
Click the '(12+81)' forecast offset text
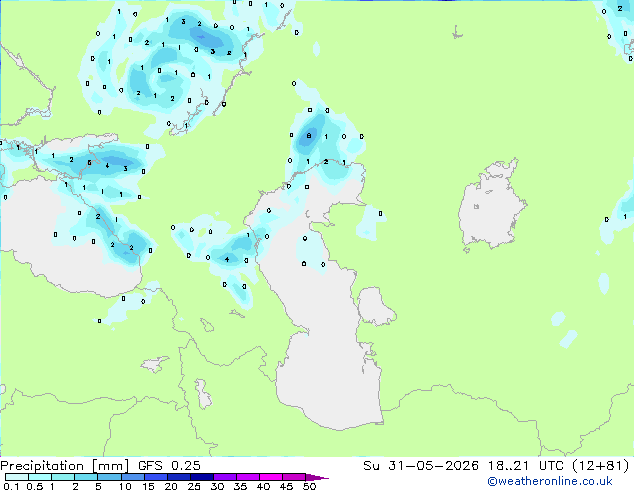(601, 466)
